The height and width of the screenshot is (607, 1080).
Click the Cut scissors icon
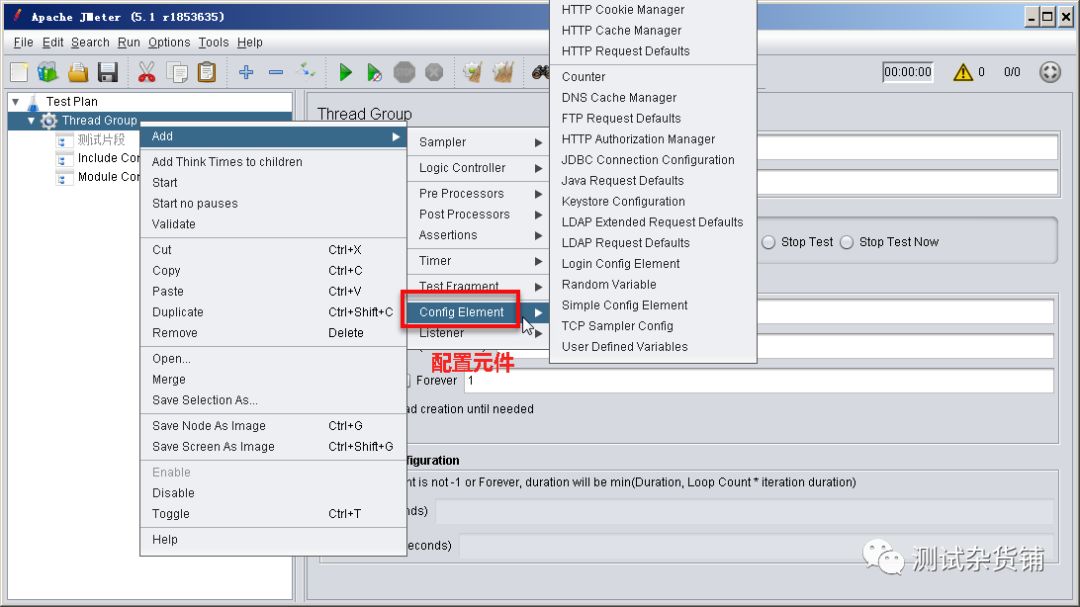pos(147,72)
